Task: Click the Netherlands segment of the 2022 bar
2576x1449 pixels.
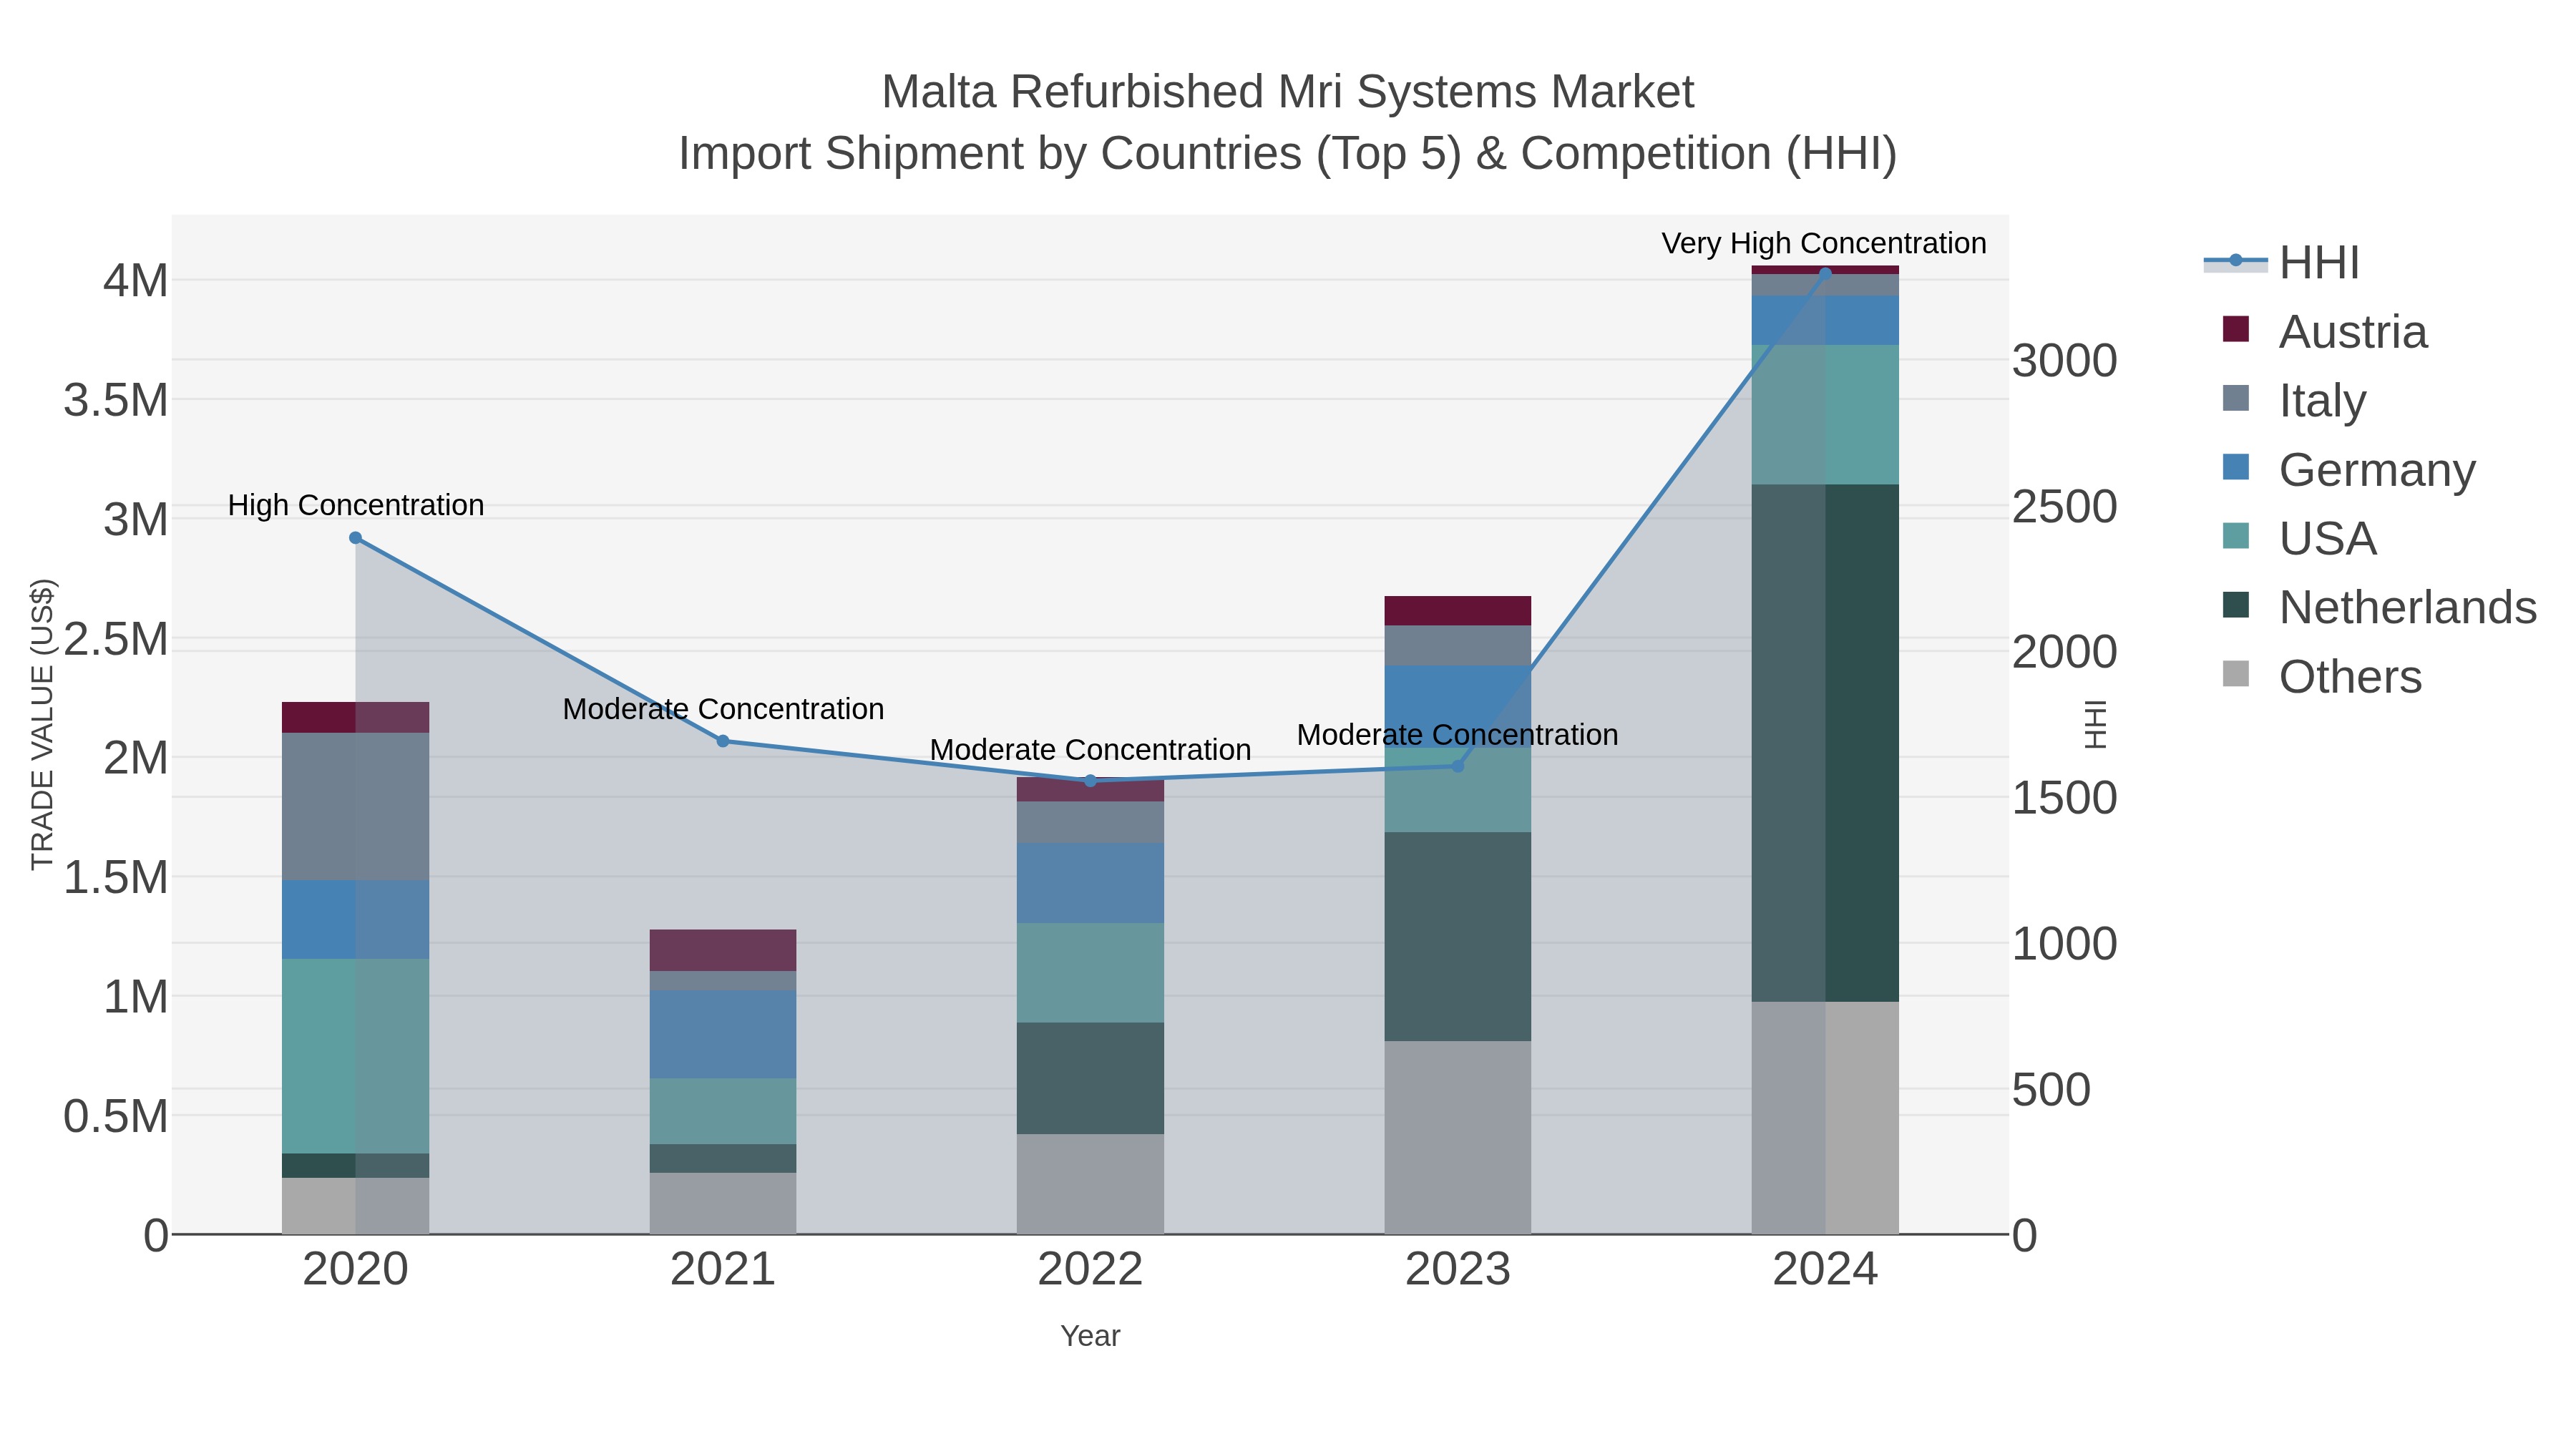Action: pos(1090,1078)
